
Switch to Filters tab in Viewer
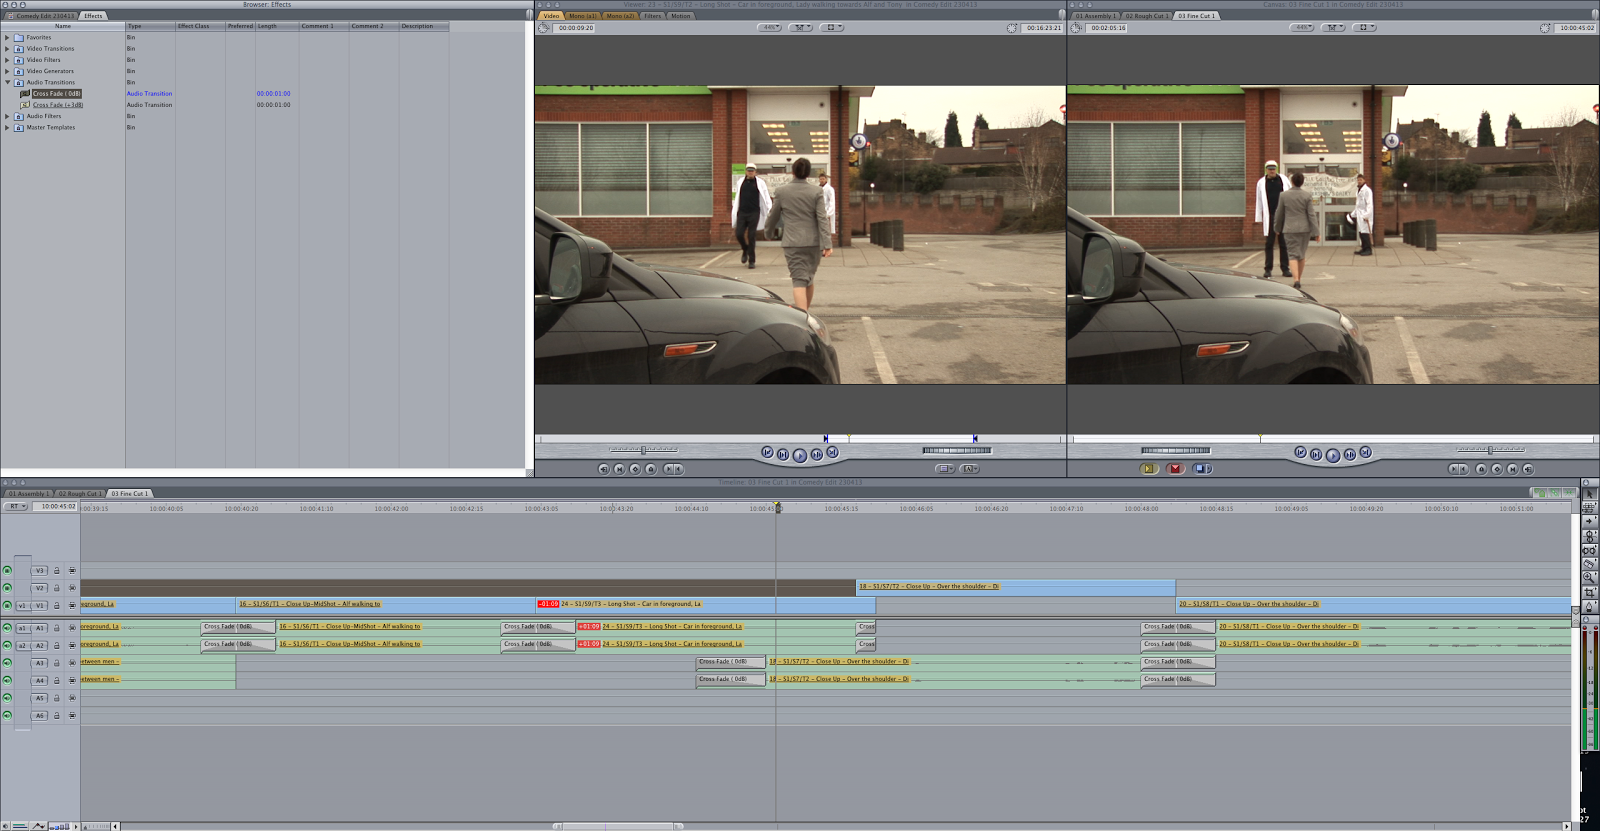coord(653,16)
